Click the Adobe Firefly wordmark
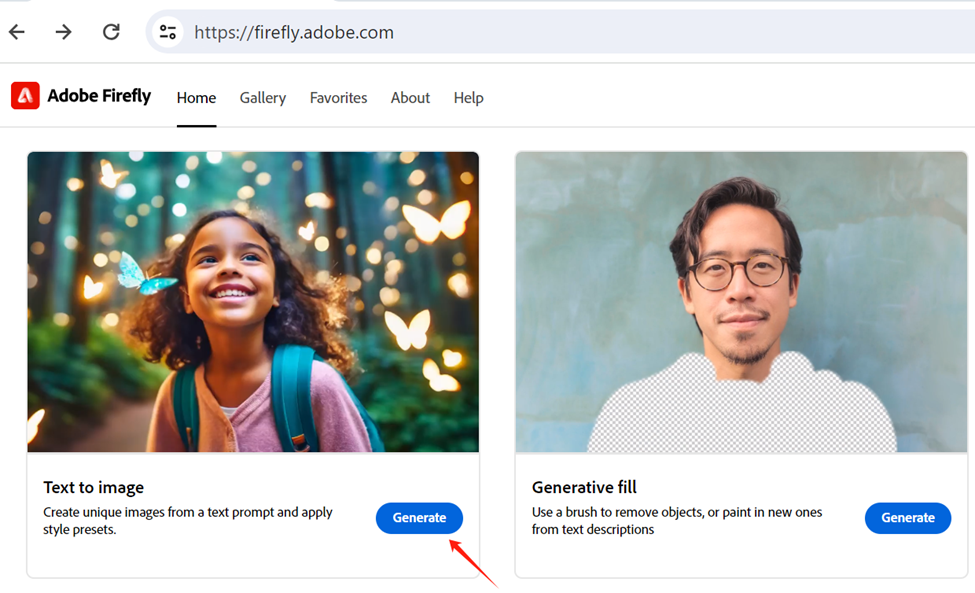Viewport: 975px width, 593px height. (97, 96)
